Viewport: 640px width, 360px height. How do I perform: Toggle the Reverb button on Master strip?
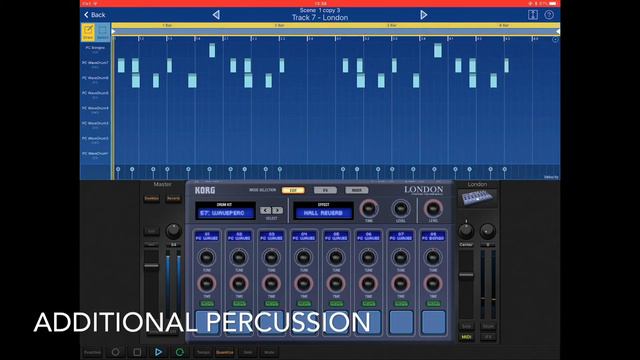[173, 199]
